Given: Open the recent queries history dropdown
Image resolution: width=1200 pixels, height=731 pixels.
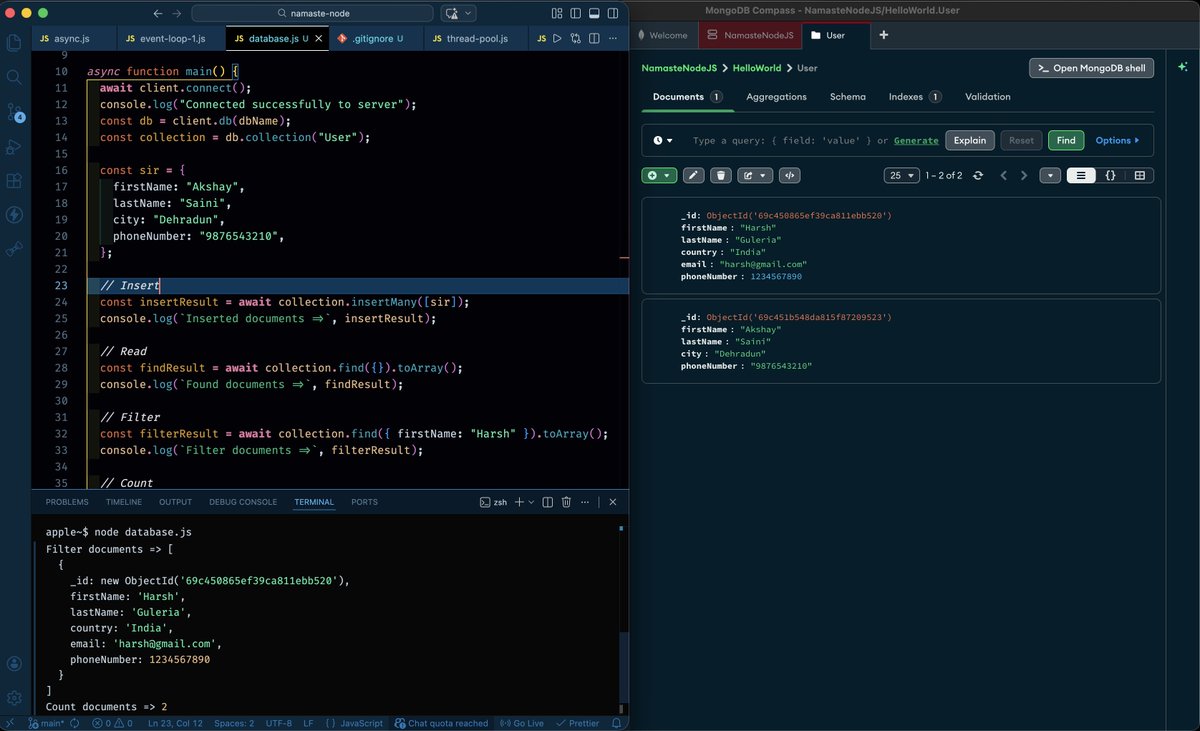Looking at the screenshot, I should click(663, 141).
